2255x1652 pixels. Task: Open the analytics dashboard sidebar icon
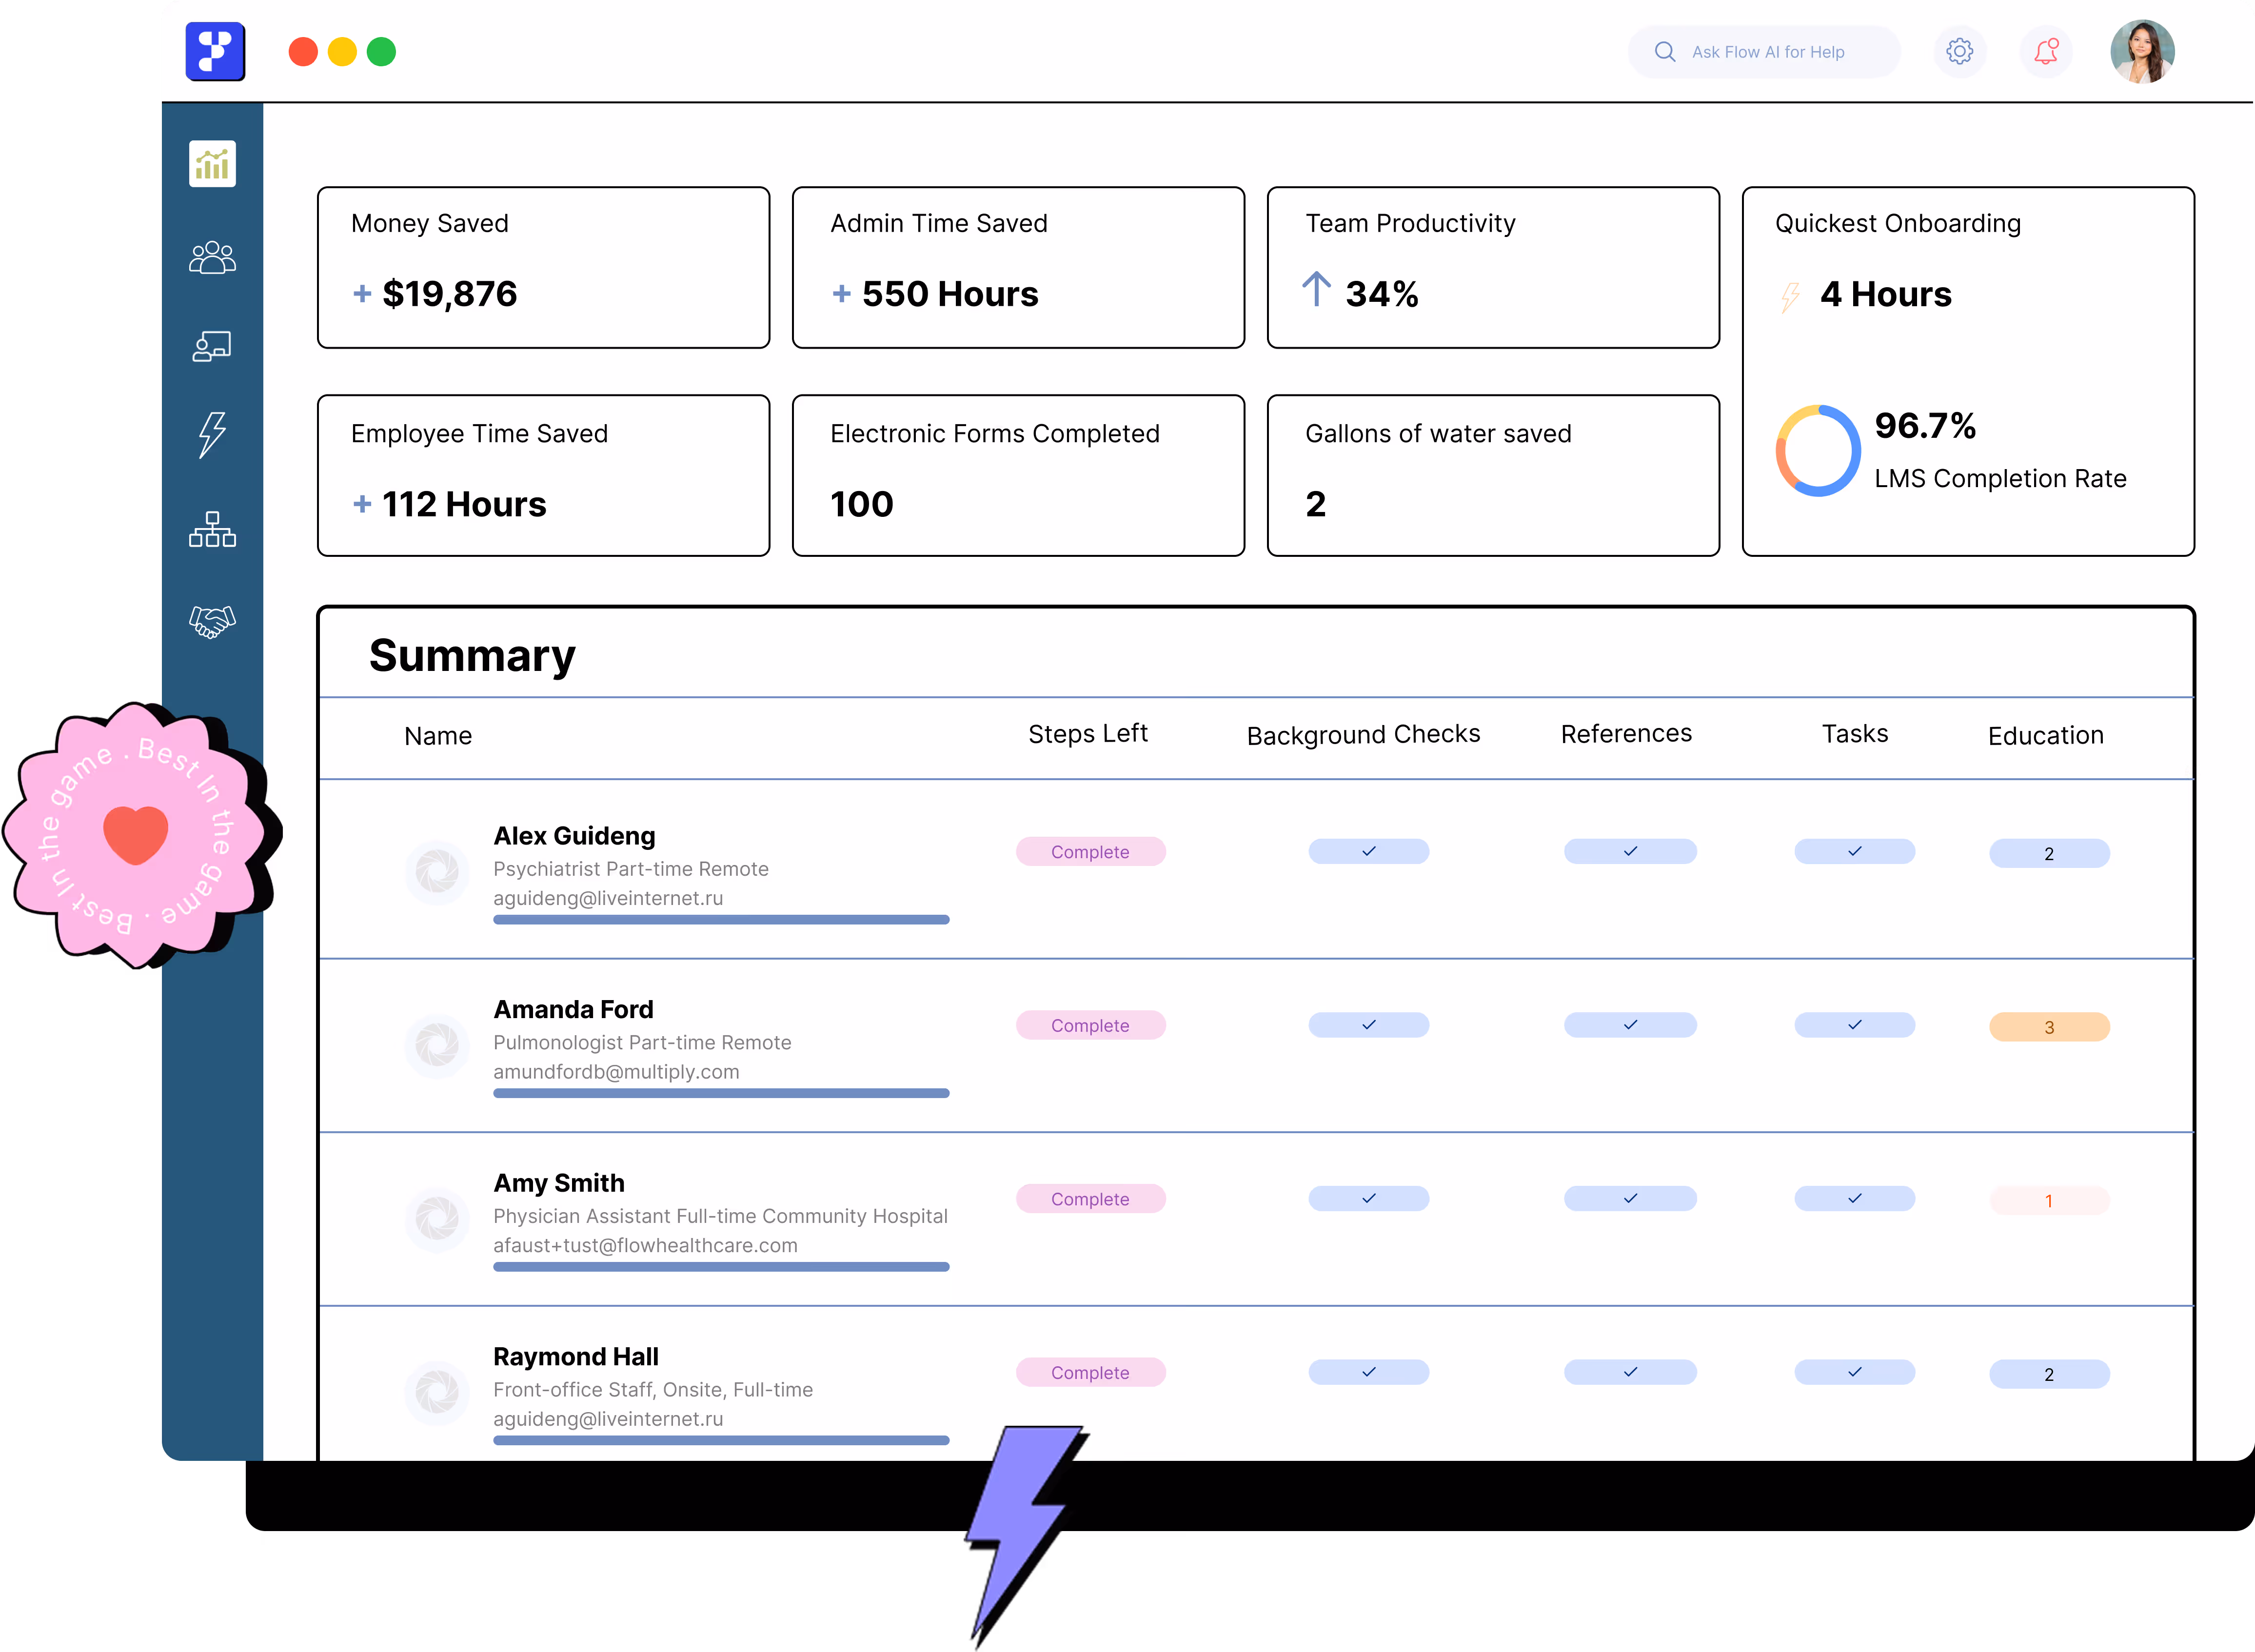pyautogui.click(x=212, y=163)
